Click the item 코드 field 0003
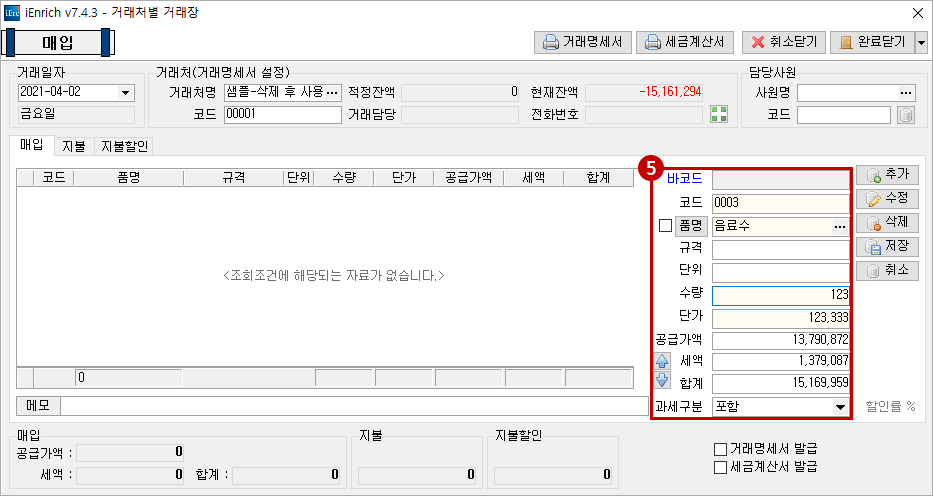 781,203
